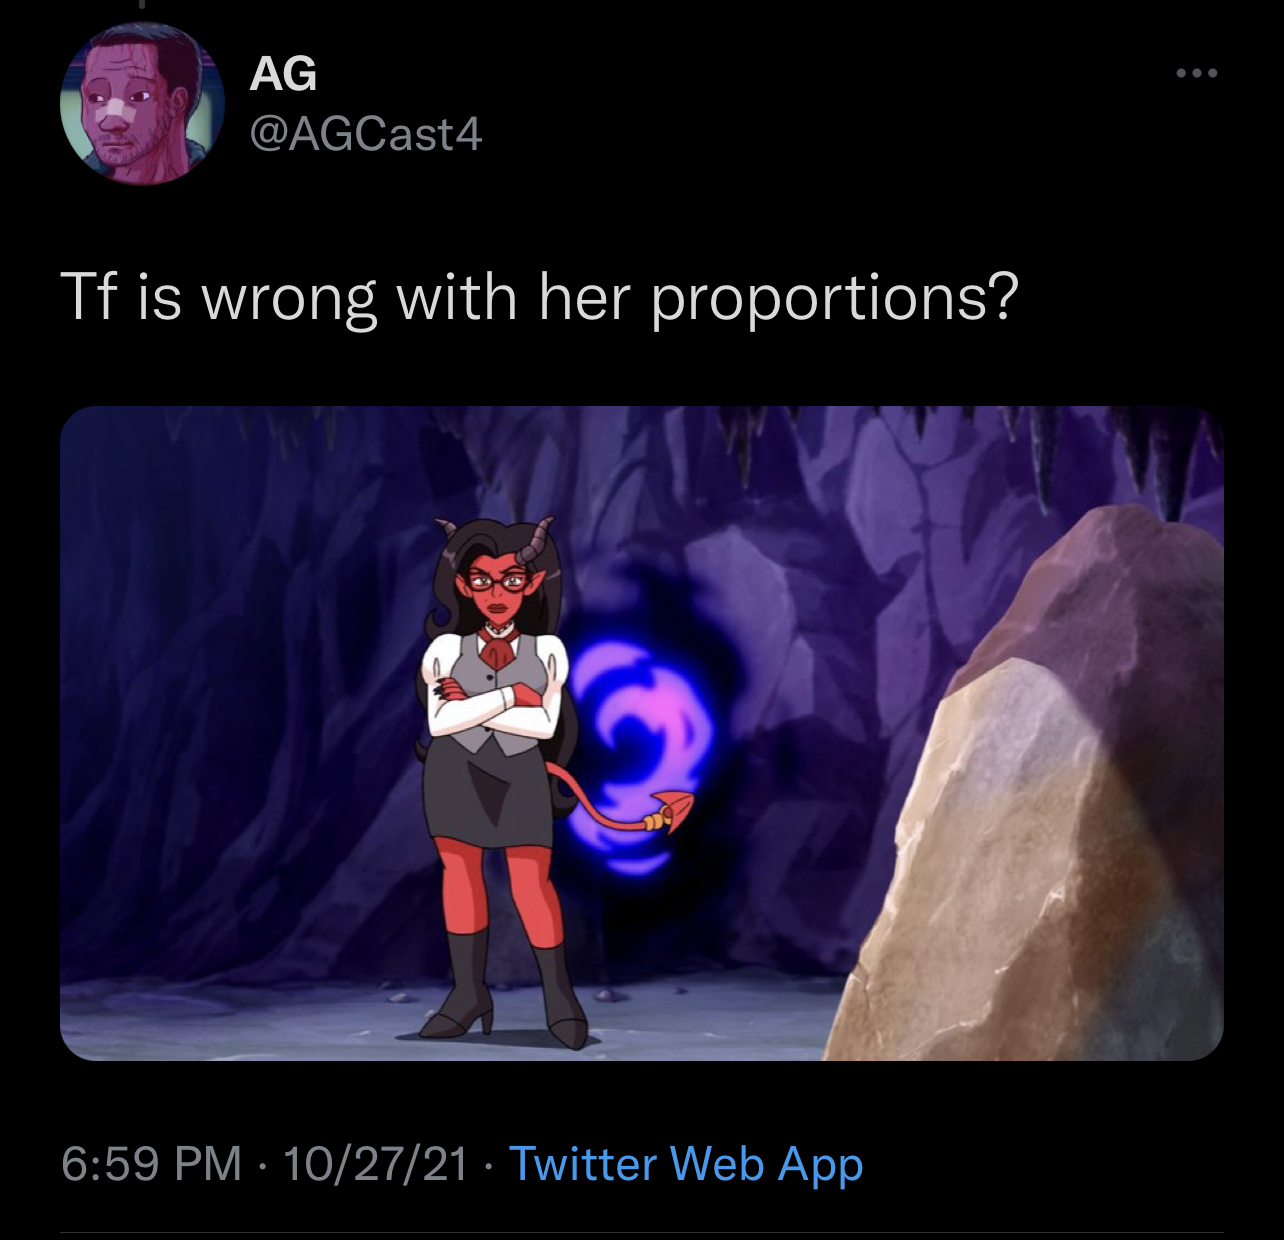Click the 10/27/21 date
1284x1240 pixels.
point(376,1163)
